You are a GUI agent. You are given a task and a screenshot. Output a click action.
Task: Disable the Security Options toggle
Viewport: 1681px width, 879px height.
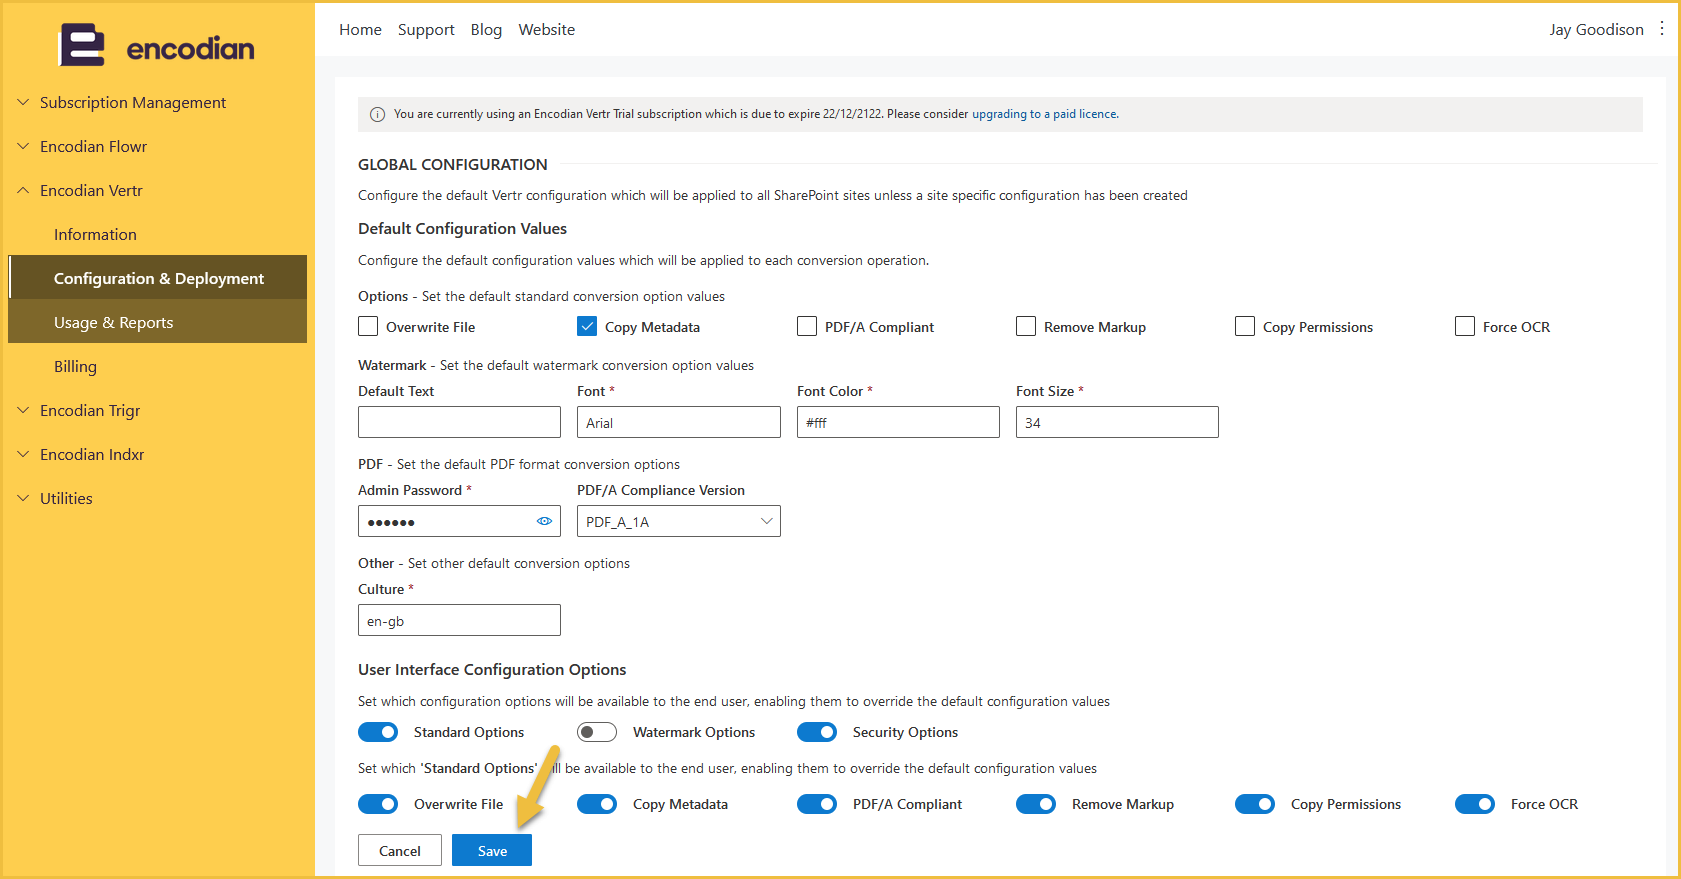817,732
